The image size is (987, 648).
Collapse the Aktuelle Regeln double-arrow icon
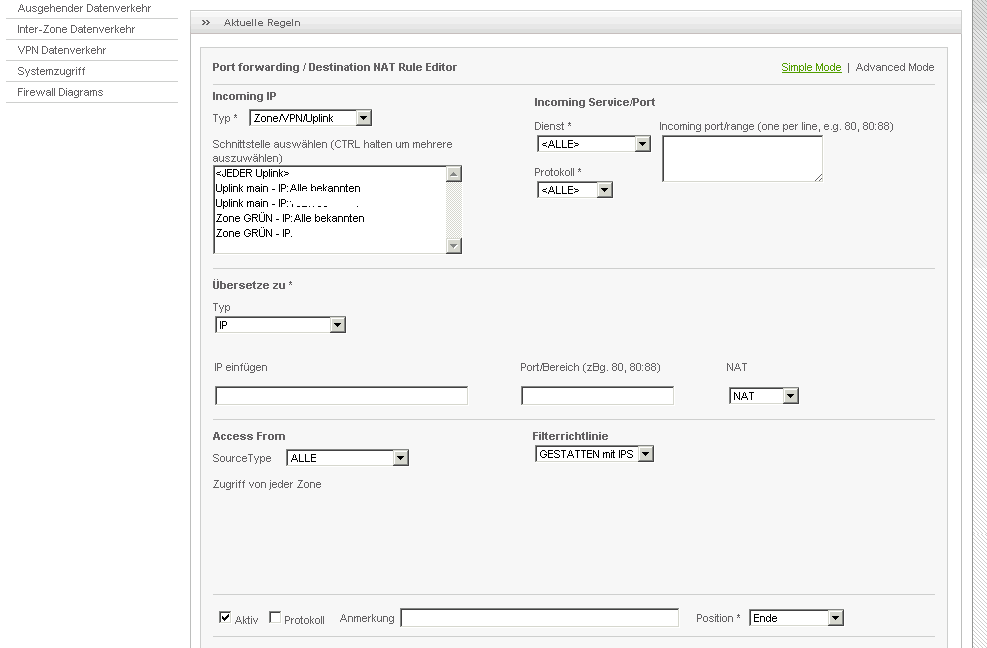[x=205, y=22]
